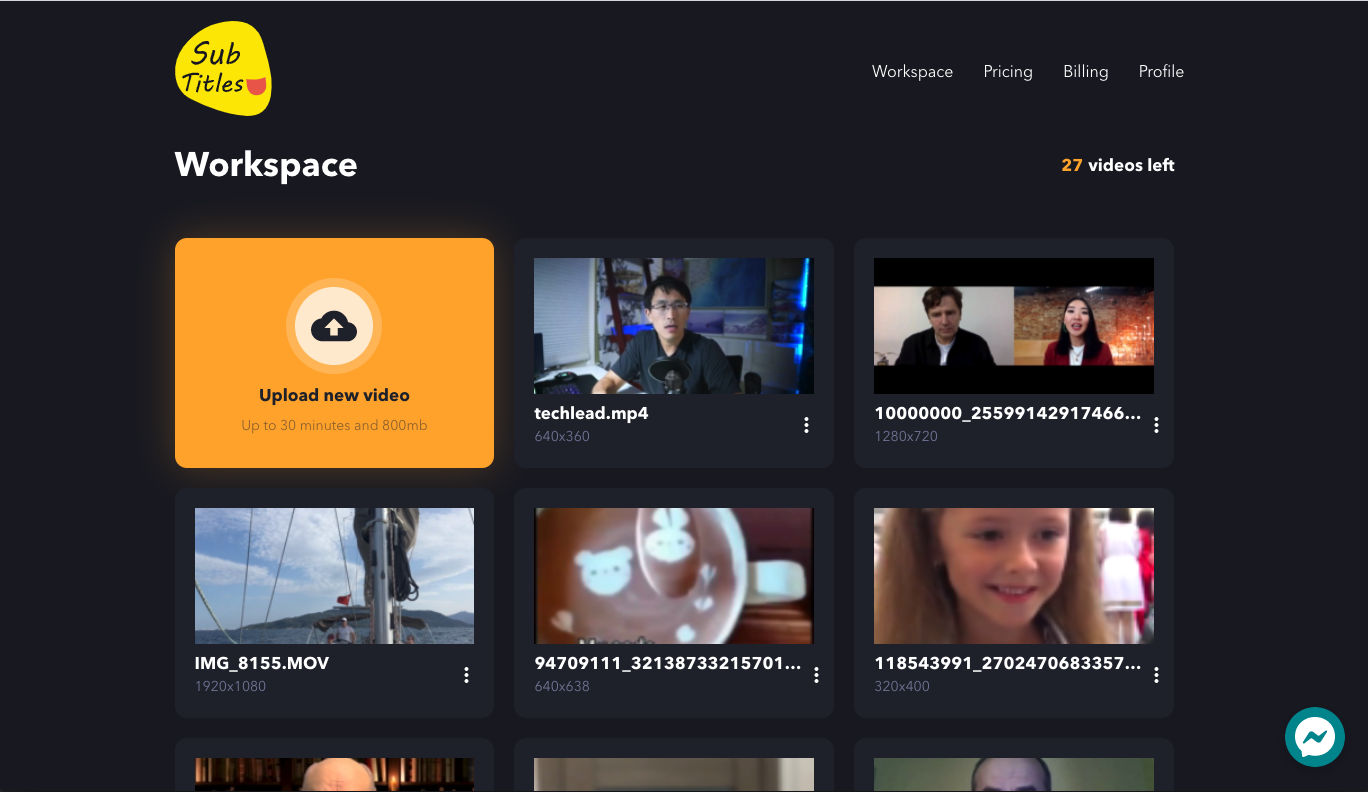Viewport: 1368px width, 792px height.
Task: Open options menu for 94709111_32138733215701 video
Action: [x=816, y=675]
